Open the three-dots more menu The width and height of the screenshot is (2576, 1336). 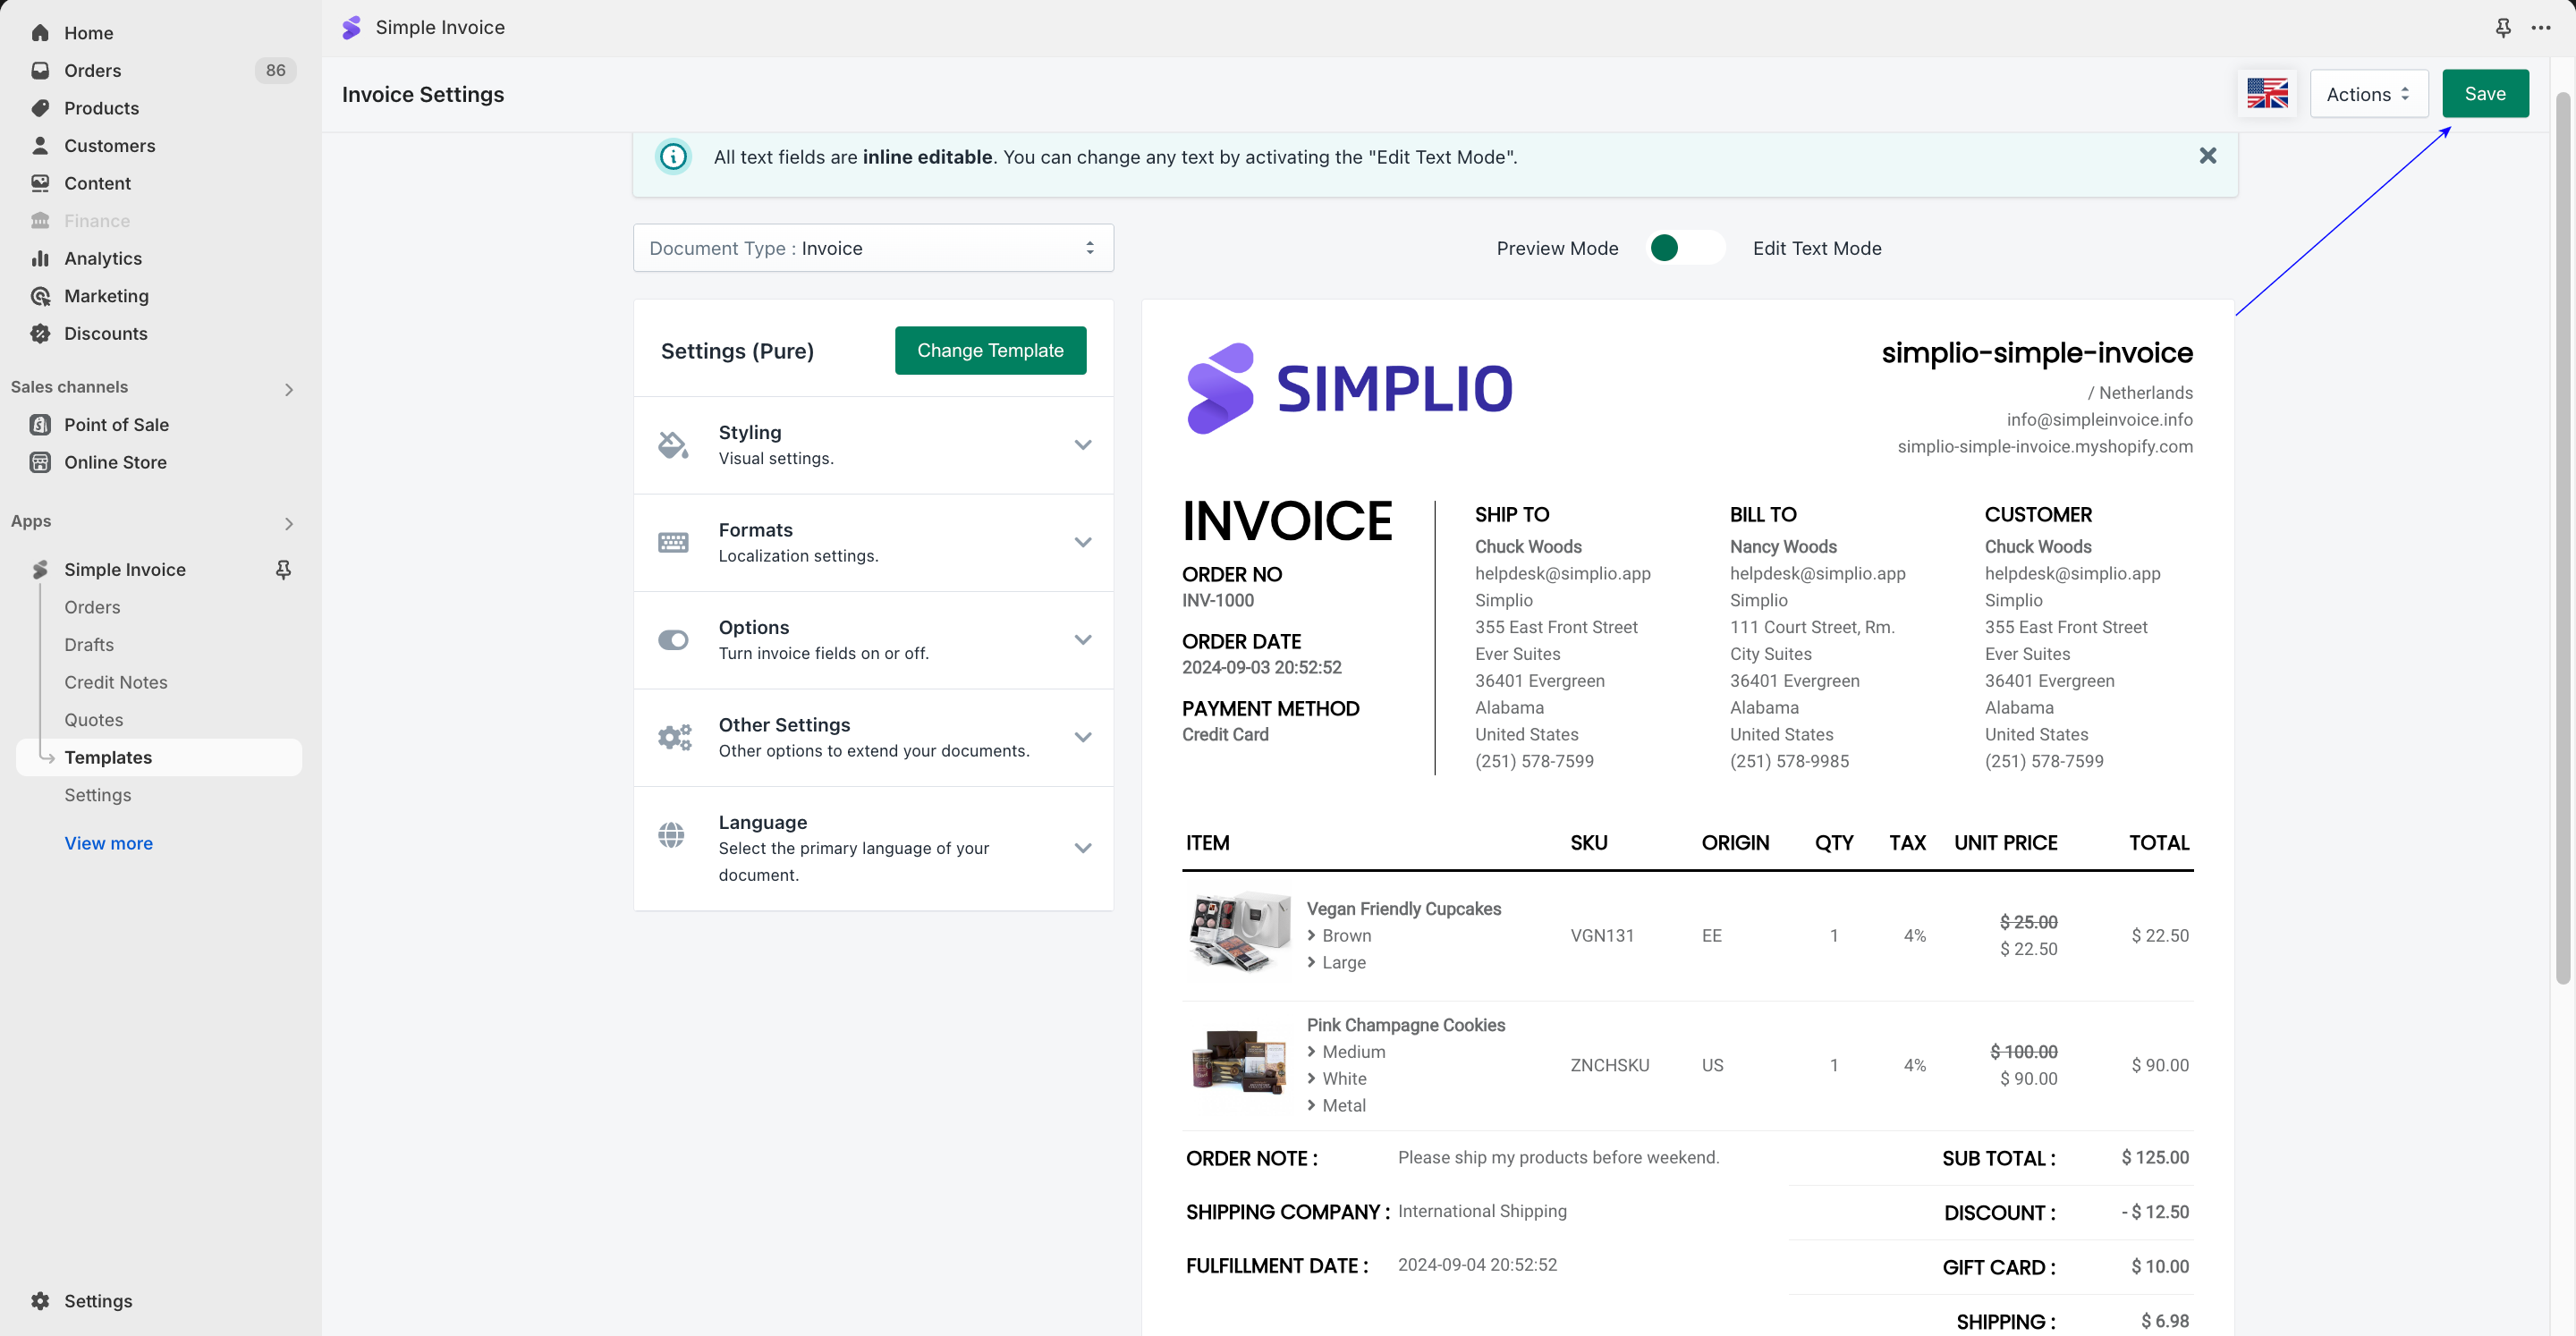(2541, 28)
